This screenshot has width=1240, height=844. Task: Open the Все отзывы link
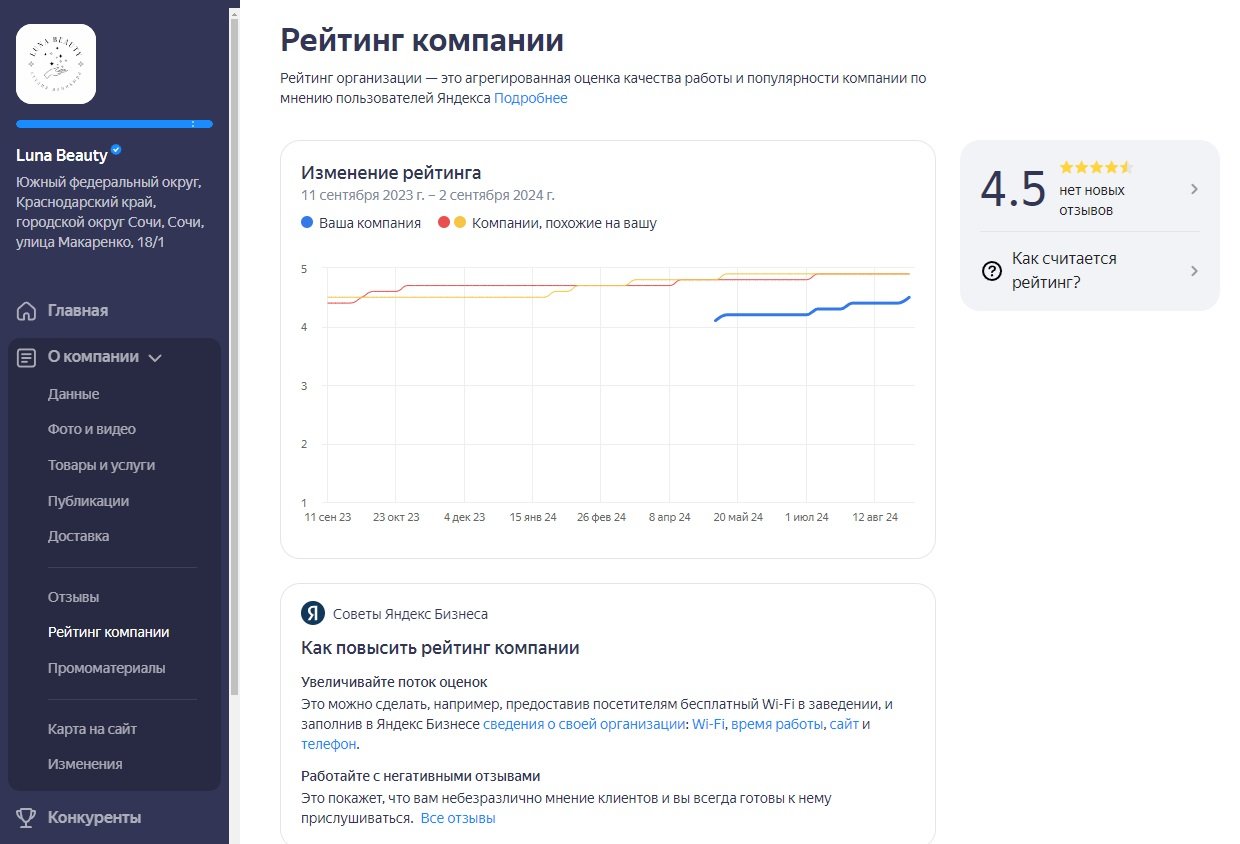tap(458, 818)
